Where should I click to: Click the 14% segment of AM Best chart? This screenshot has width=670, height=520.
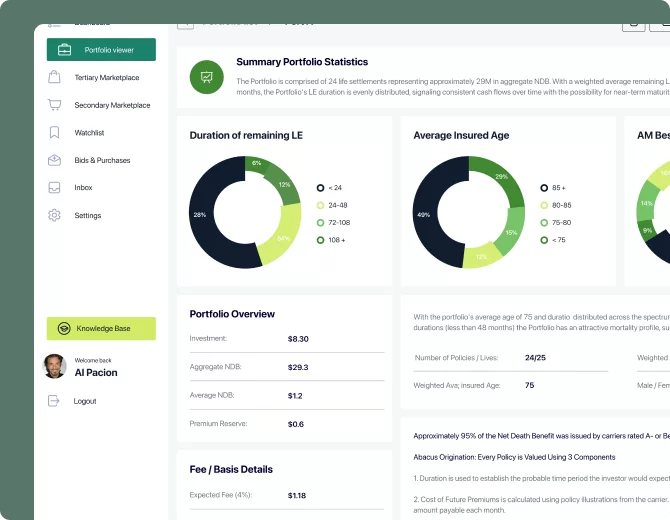tap(646, 203)
